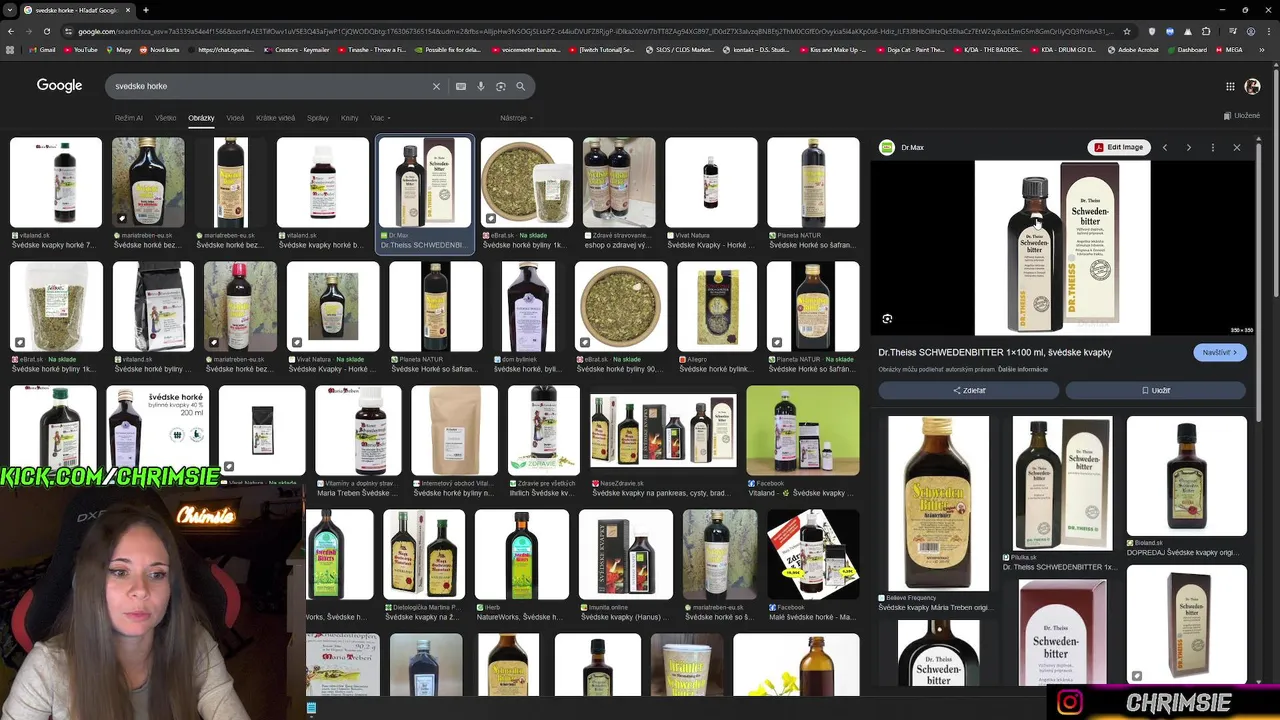Open the NaseZdravie.sk pankreas thumbnail
The image size is (1280, 720).
pos(663,430)
